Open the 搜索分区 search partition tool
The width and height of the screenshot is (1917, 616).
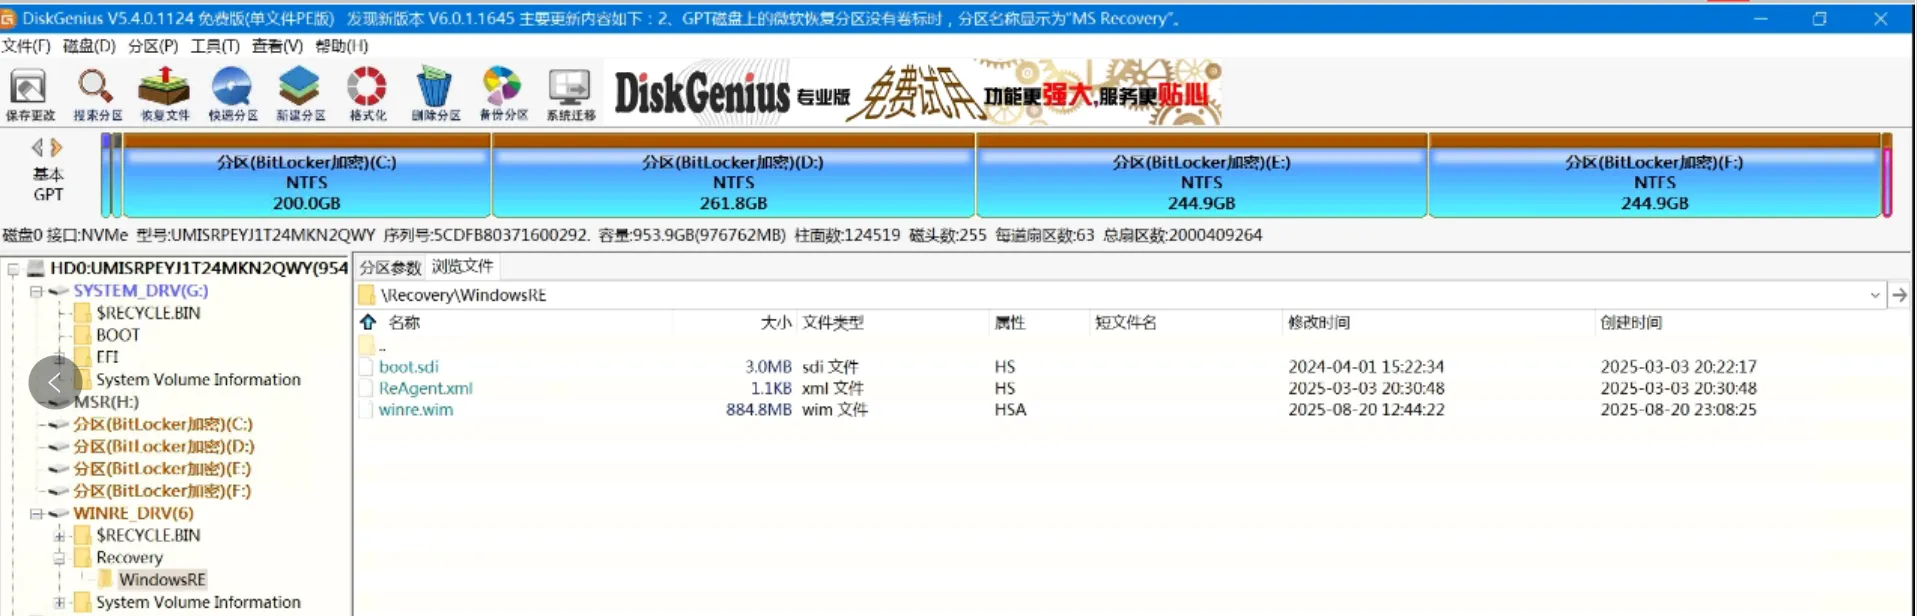pos(97,95)
